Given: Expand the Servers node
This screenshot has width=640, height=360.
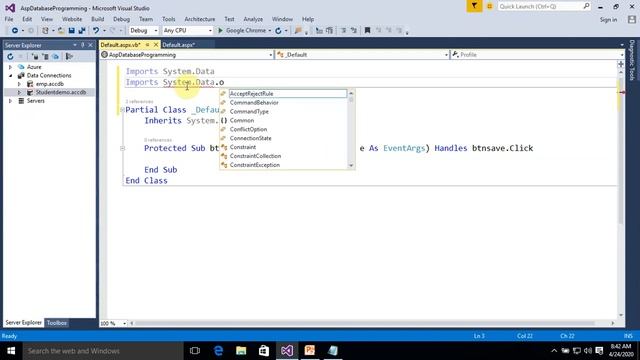Looking at the screenshot, I should click(x=10, y=101).
